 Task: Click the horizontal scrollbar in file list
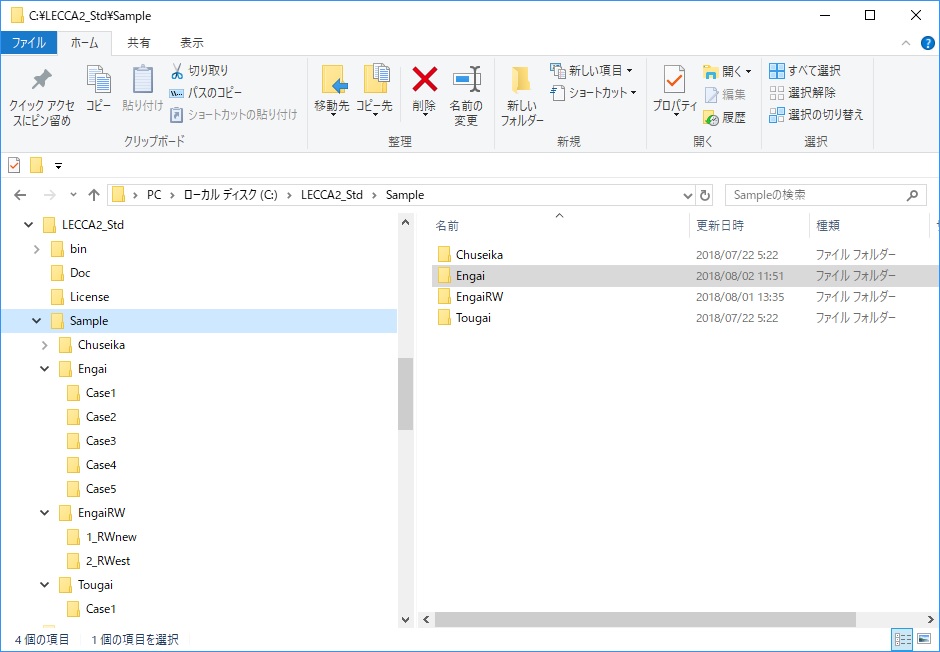pos(644,620)
